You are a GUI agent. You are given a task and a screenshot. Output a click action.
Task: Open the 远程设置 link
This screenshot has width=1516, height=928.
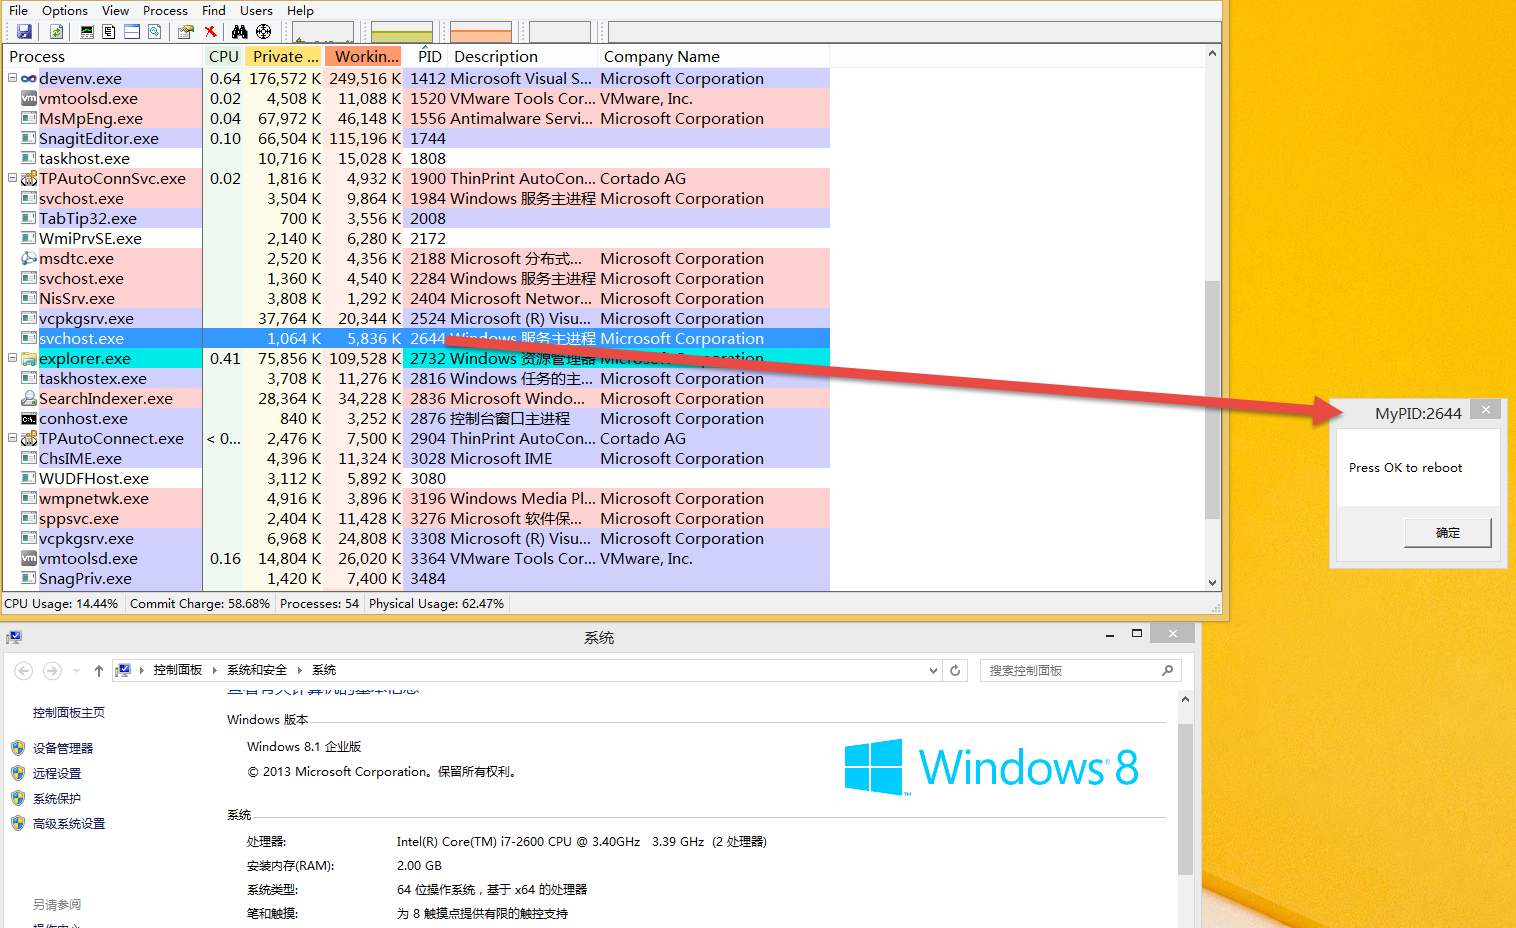(57, 773)
